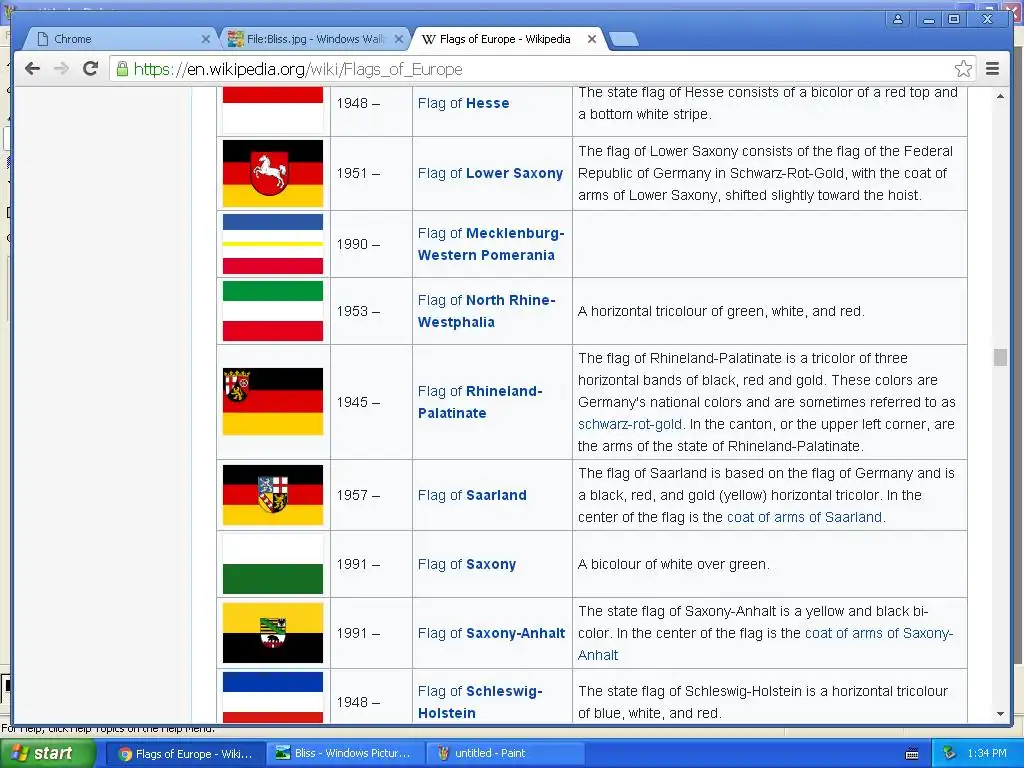This screenshot has height=768, width=1024.
Task: Open the Windows Start menu
Action: point(48,753)
